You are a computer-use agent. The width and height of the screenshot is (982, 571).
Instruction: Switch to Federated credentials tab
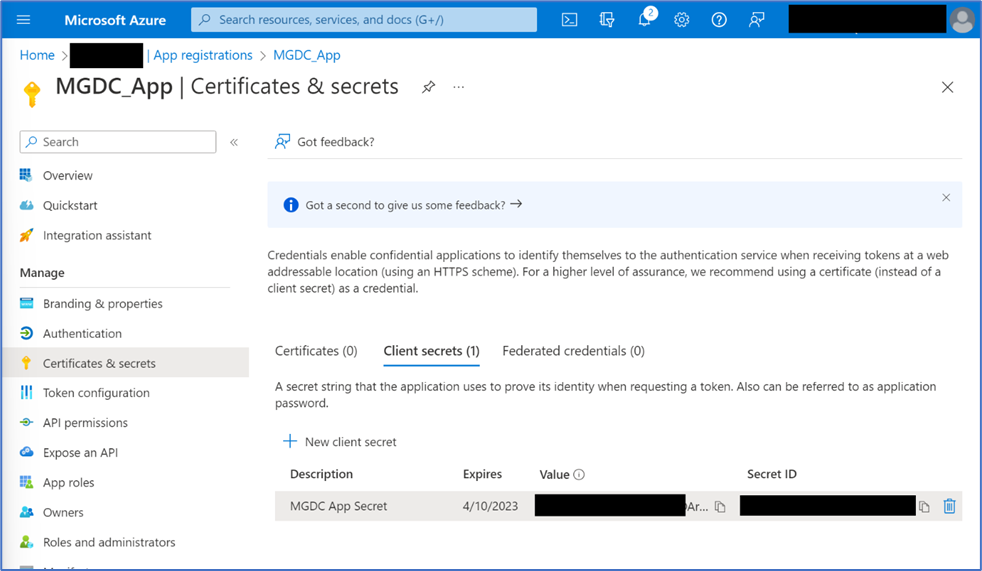point(573,351)
